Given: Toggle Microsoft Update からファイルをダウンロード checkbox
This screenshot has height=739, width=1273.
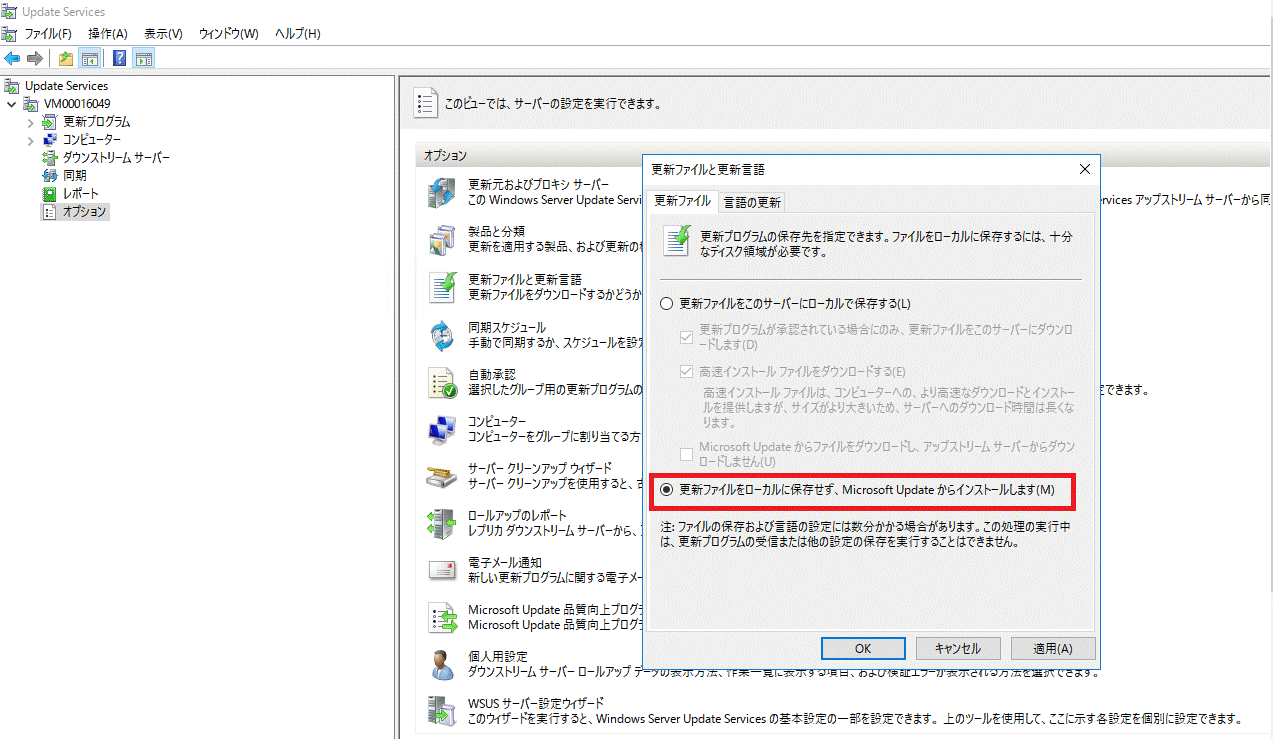Looking at the screenshot, I should coord(686,453).
